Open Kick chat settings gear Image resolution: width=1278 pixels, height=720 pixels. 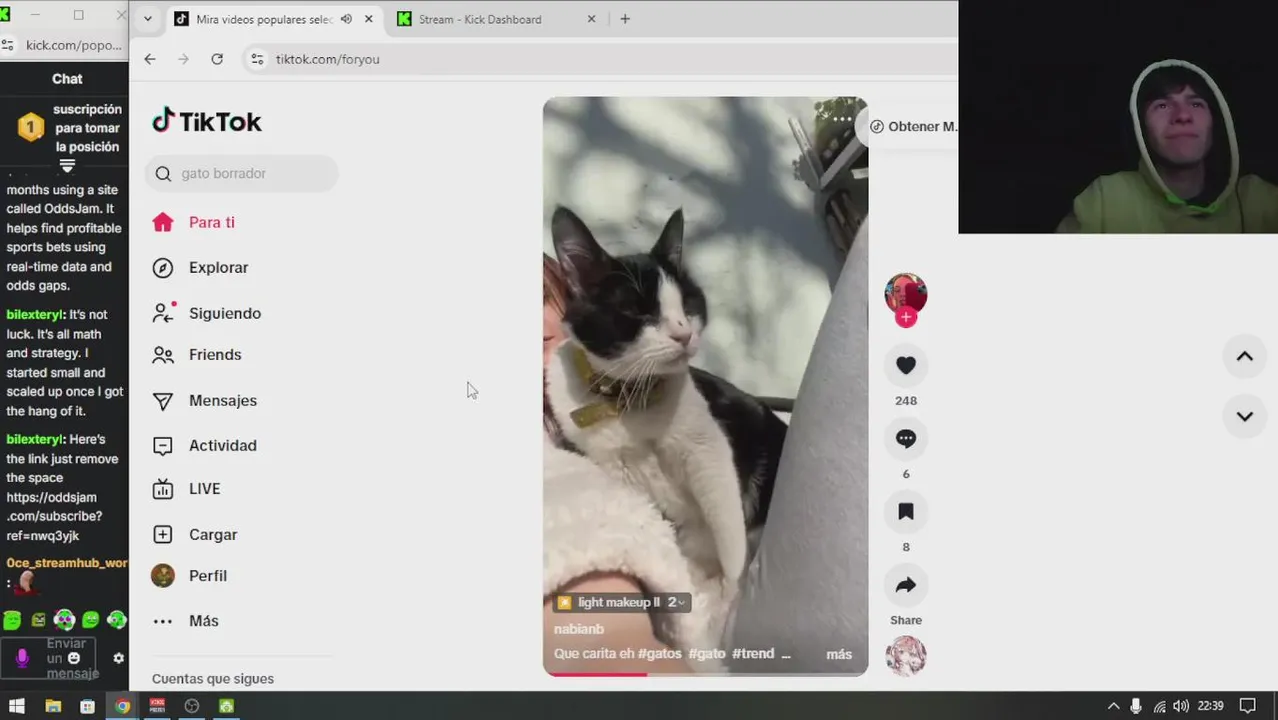point(118,658)
